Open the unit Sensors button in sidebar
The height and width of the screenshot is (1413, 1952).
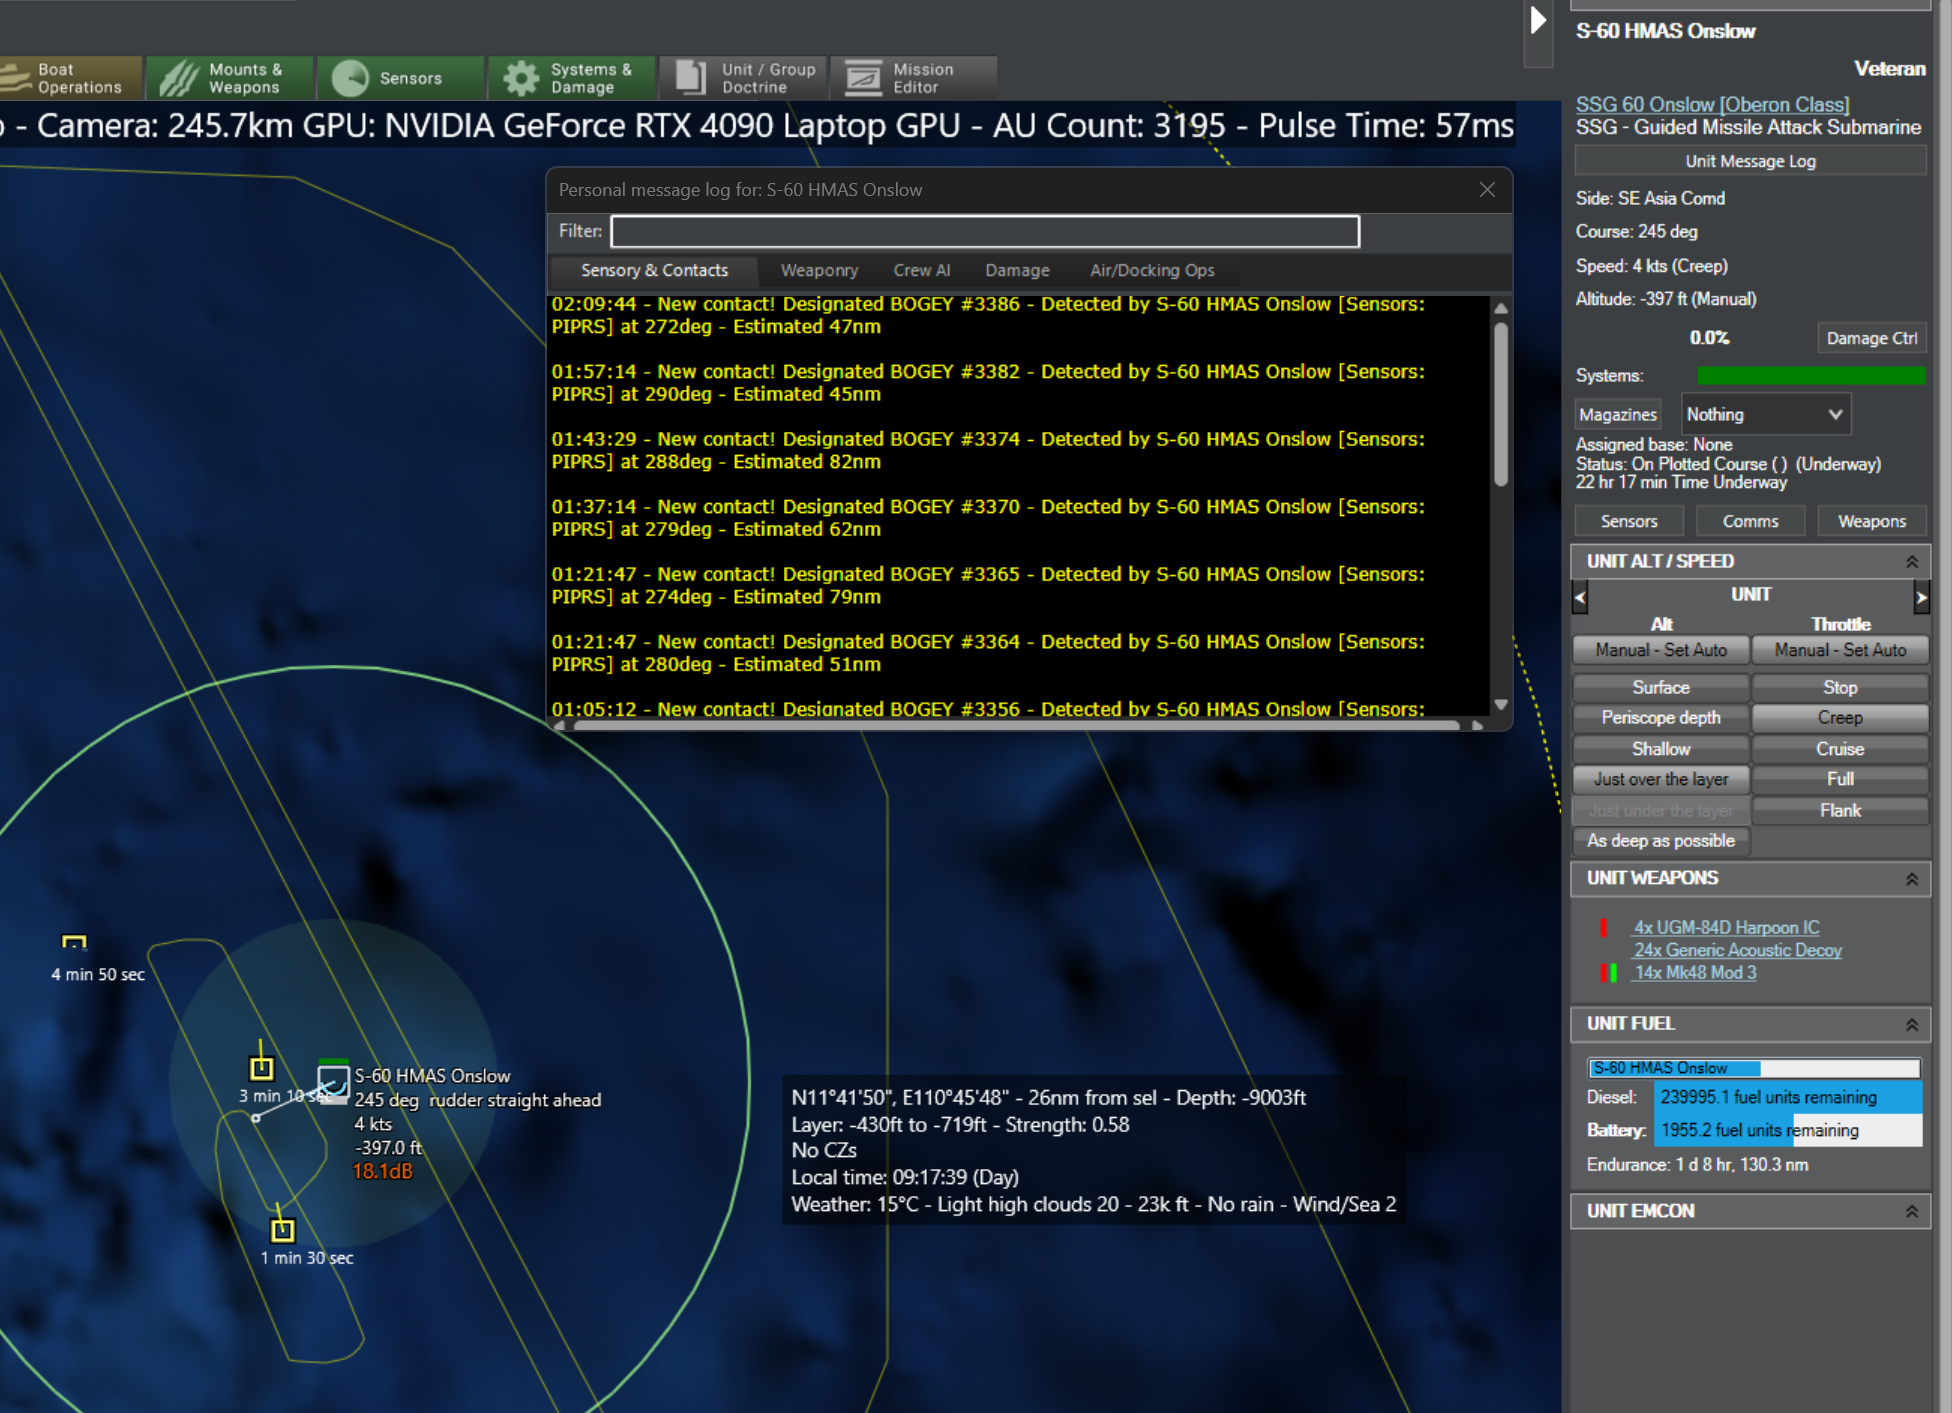(1628, 521)
